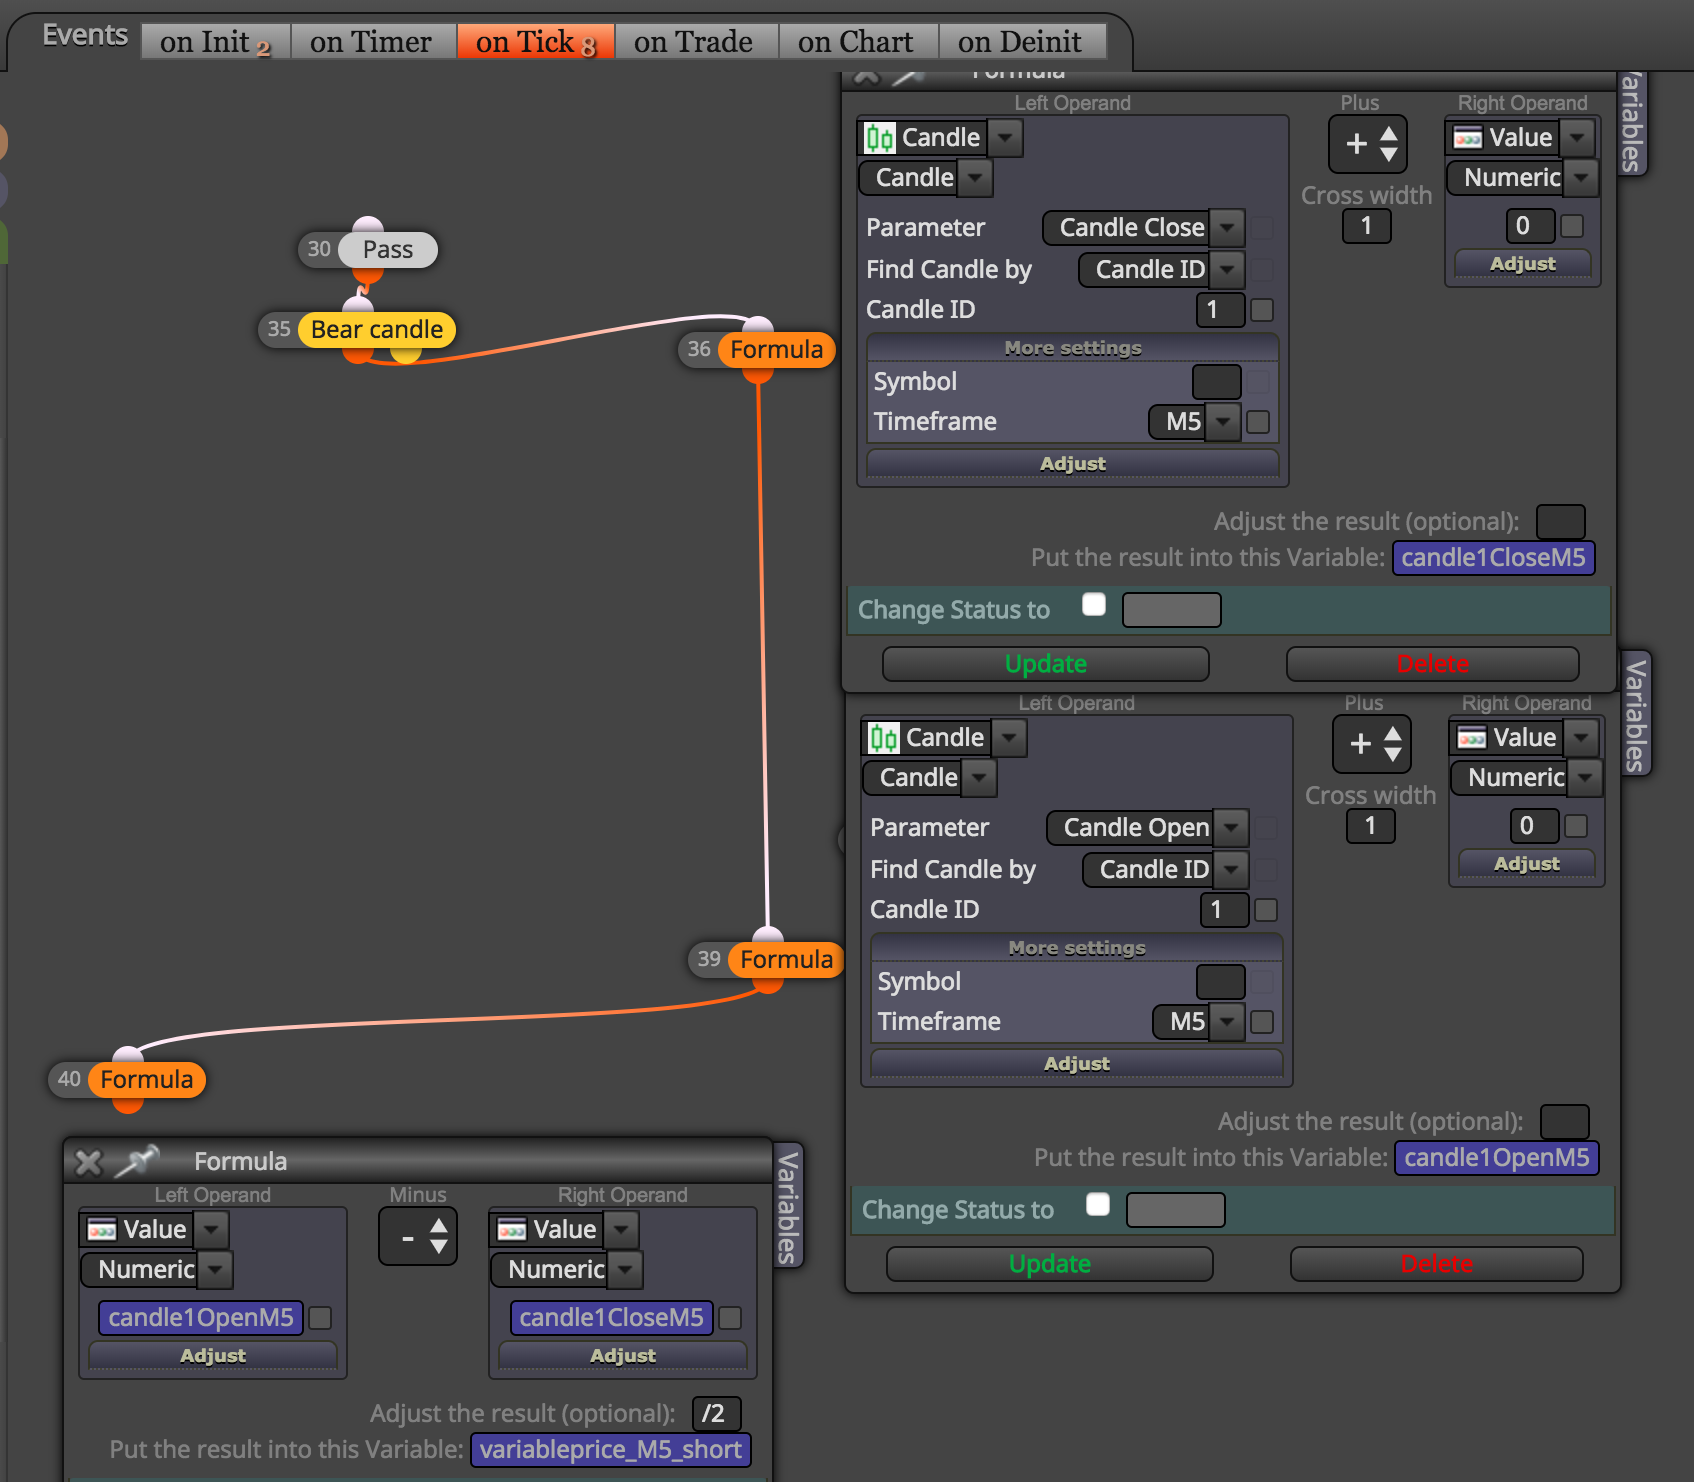Toggle Candle ID checkbox in Candle Open panel

1266,910
